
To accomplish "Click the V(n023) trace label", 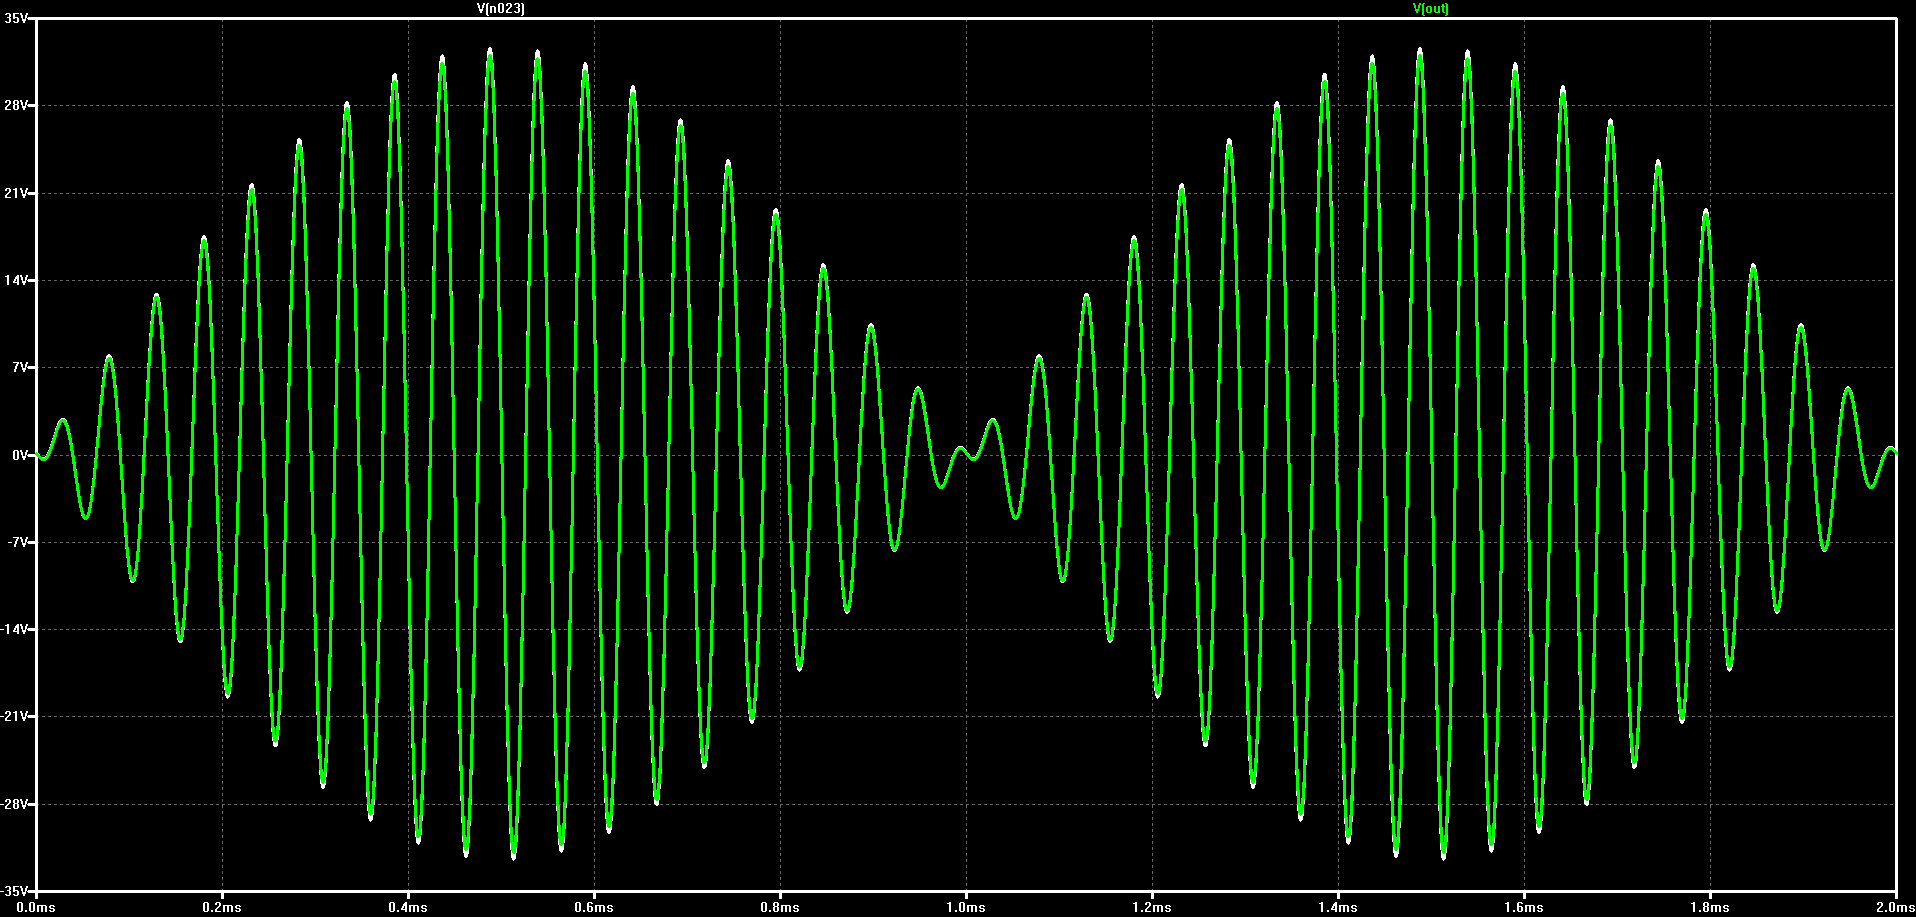I will click(501, 8).
